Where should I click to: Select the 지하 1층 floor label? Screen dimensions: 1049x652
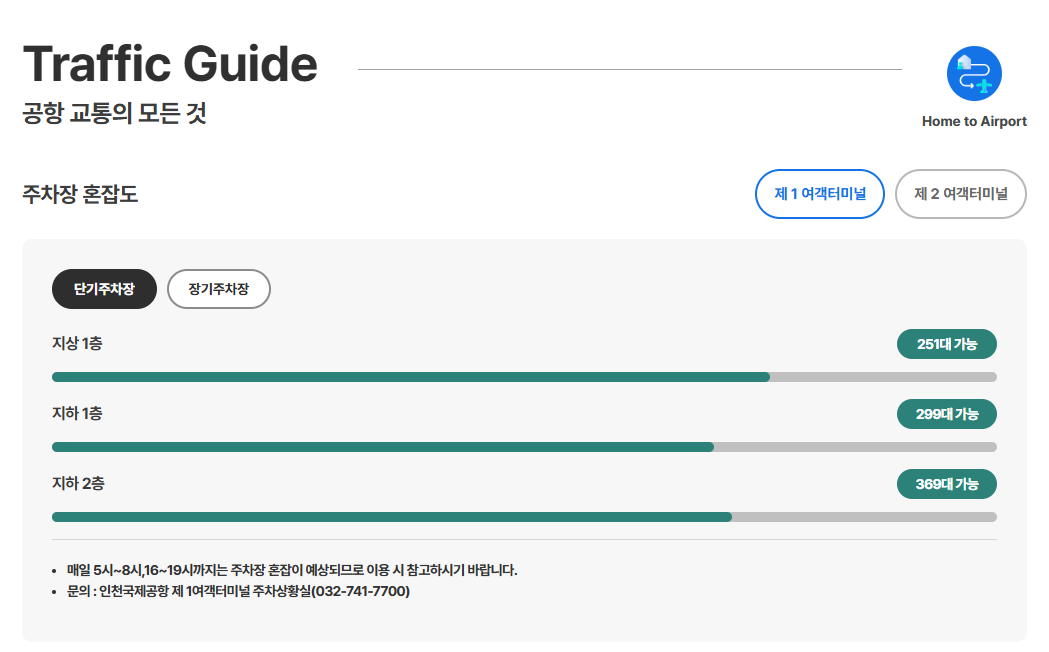point(77,414)
